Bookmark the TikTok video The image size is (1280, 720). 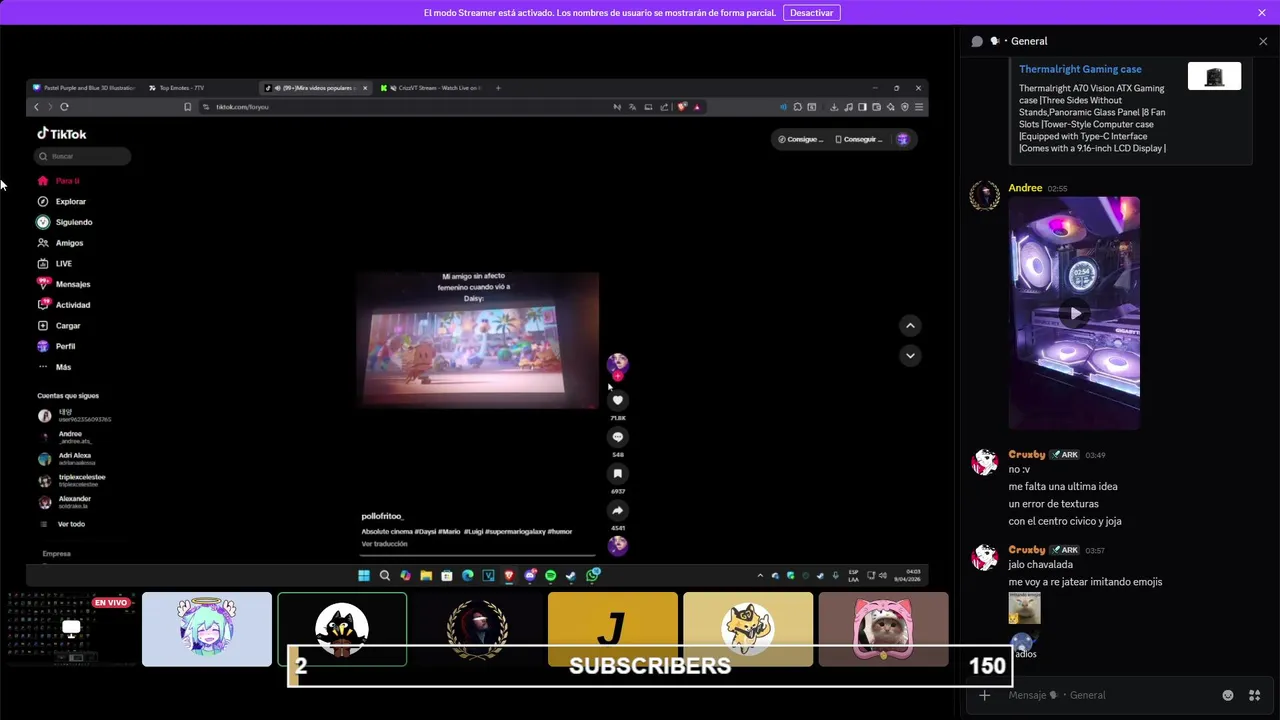click(618, 474)
